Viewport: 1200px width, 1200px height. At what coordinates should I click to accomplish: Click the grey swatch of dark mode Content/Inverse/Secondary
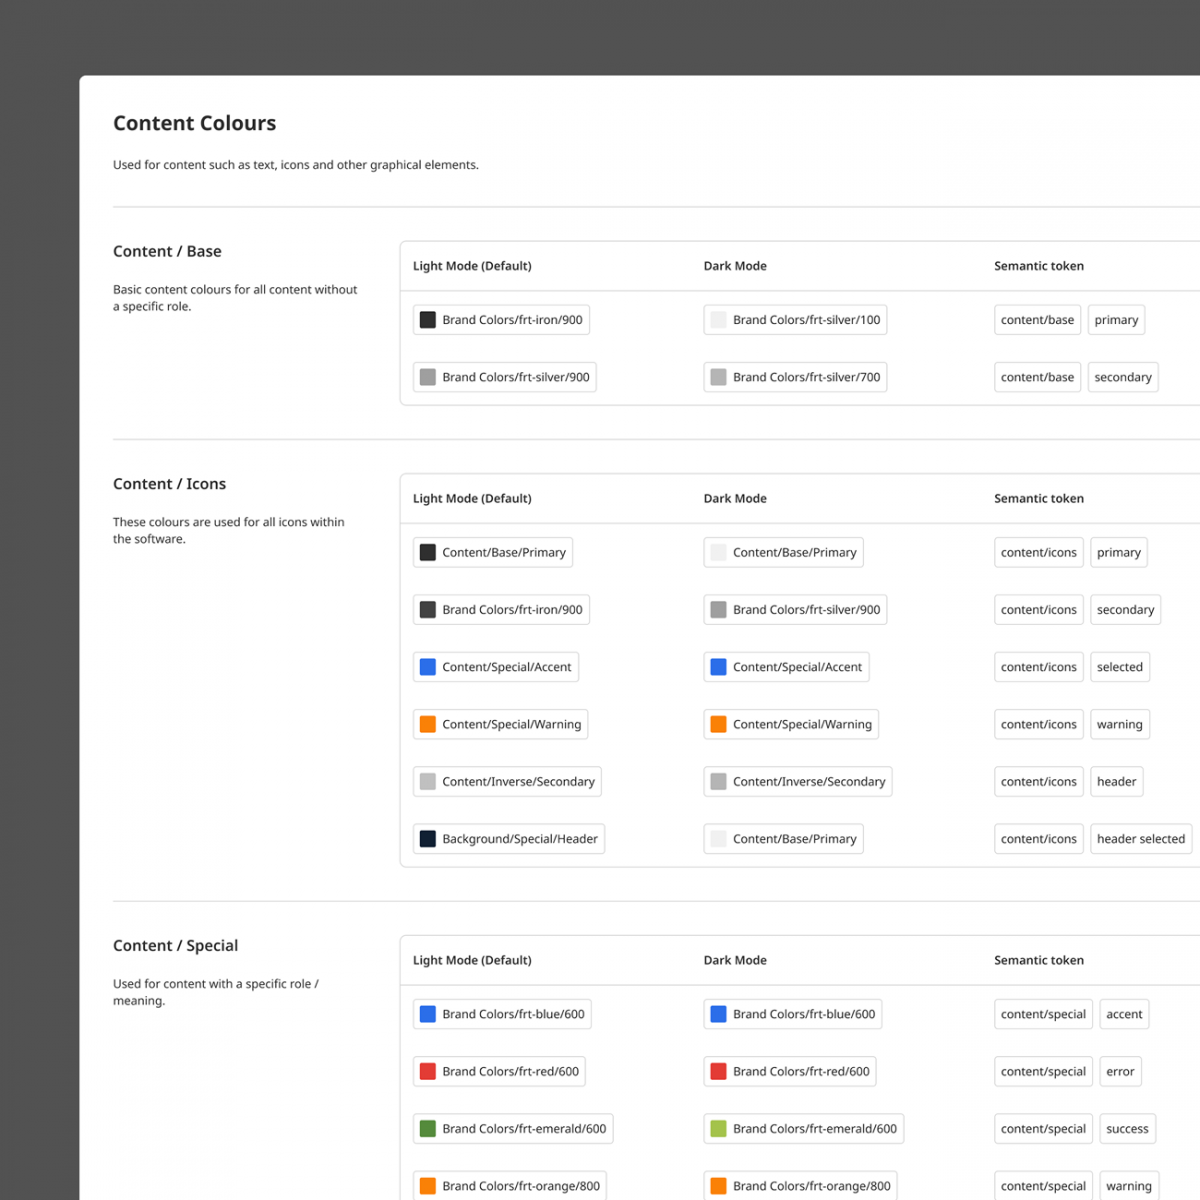(x=718, y=782)
